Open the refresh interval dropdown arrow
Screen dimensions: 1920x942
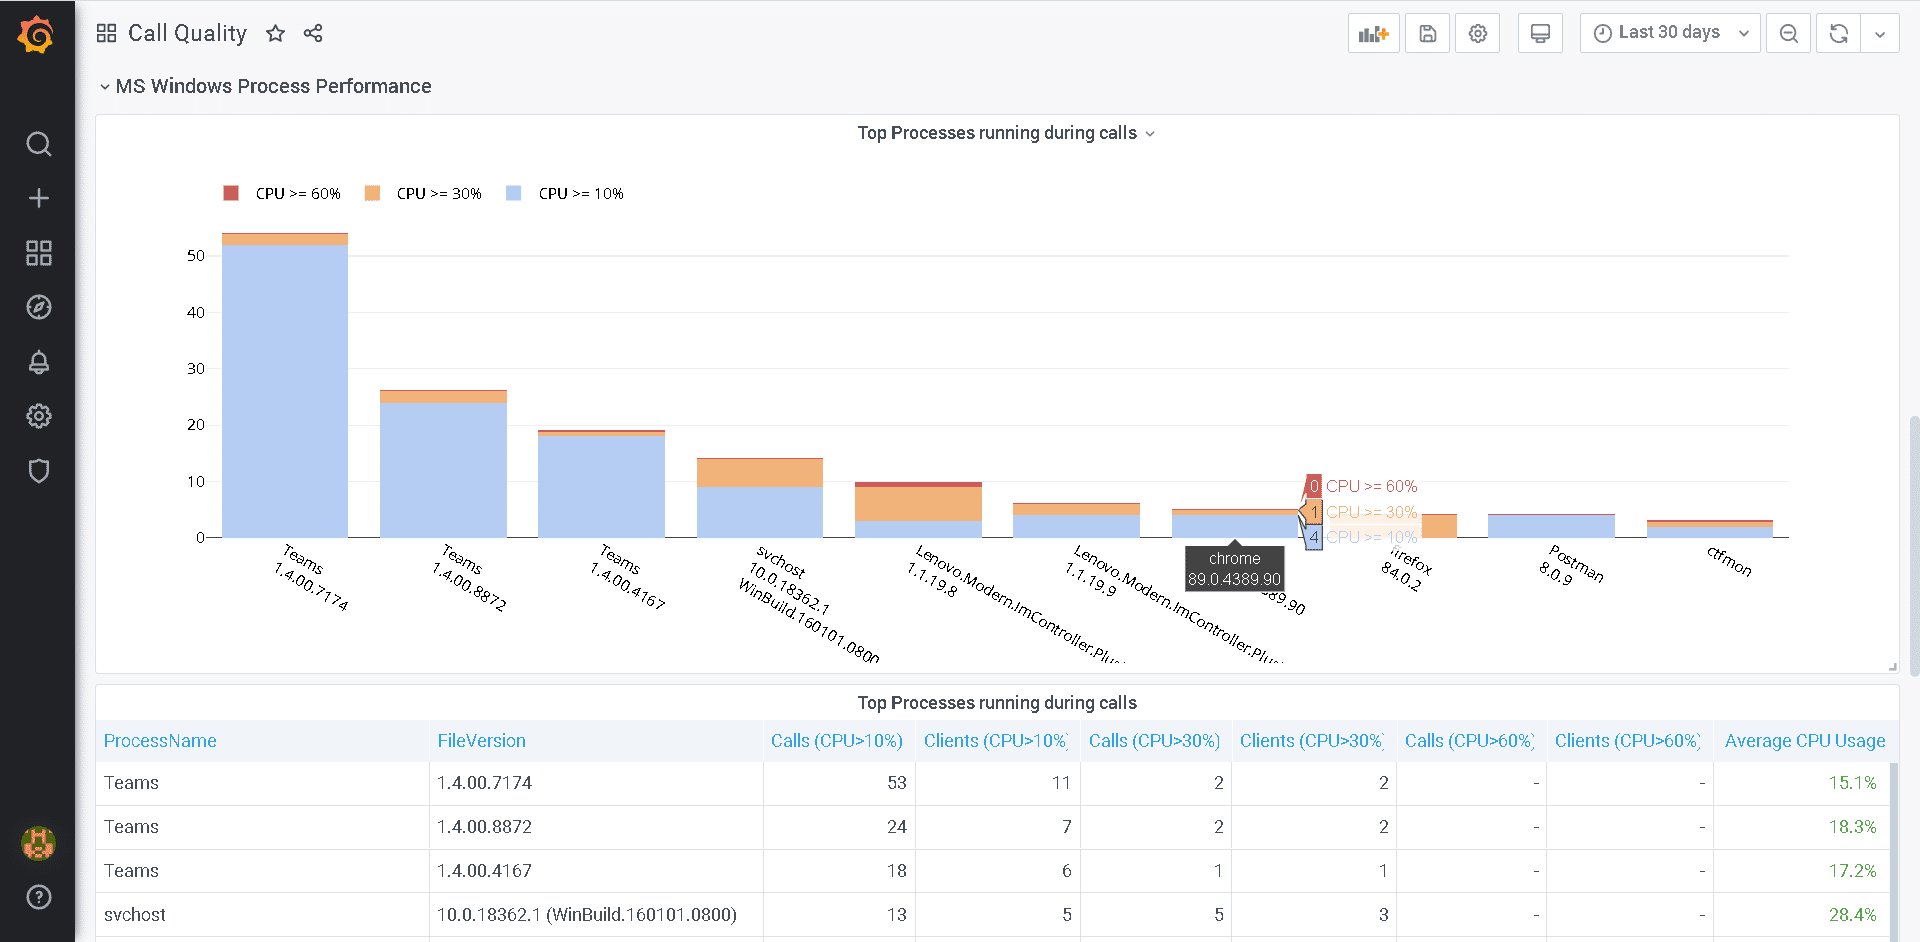click(1880, 33)
